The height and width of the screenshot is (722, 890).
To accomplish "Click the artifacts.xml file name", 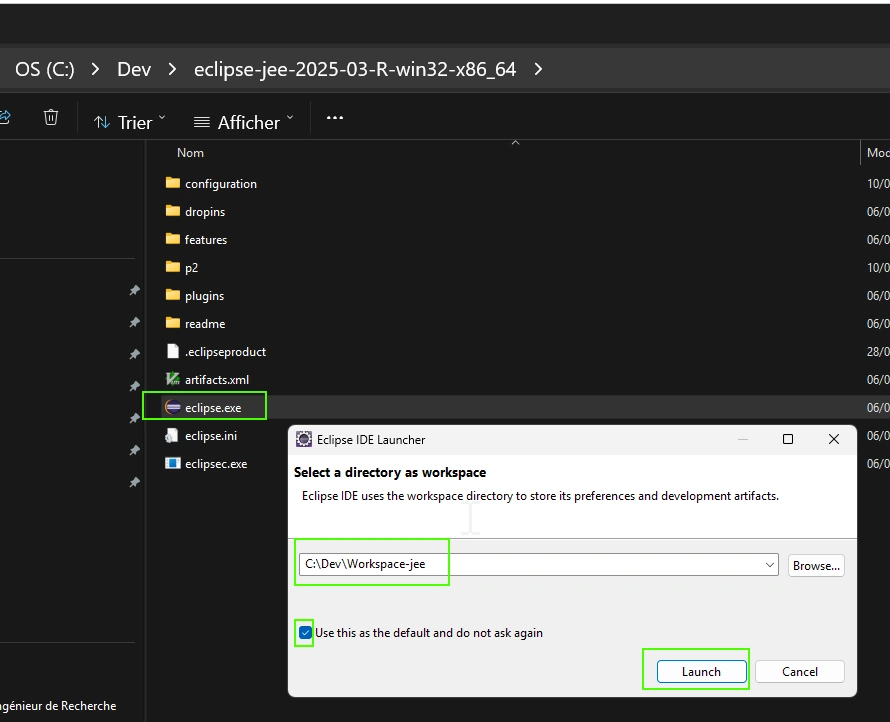I will coord(217,380).
